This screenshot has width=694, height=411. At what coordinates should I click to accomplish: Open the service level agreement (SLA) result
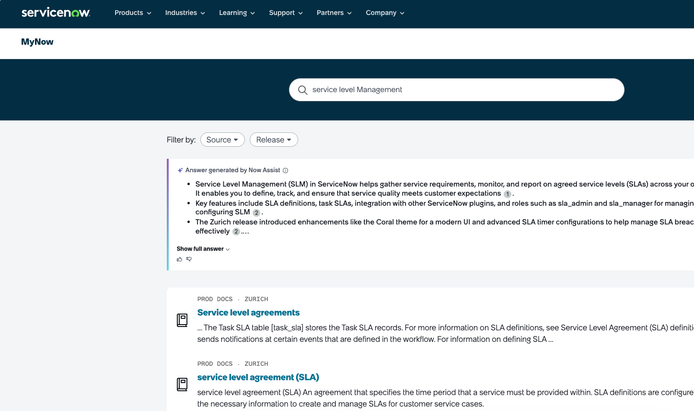click(258, 377)
